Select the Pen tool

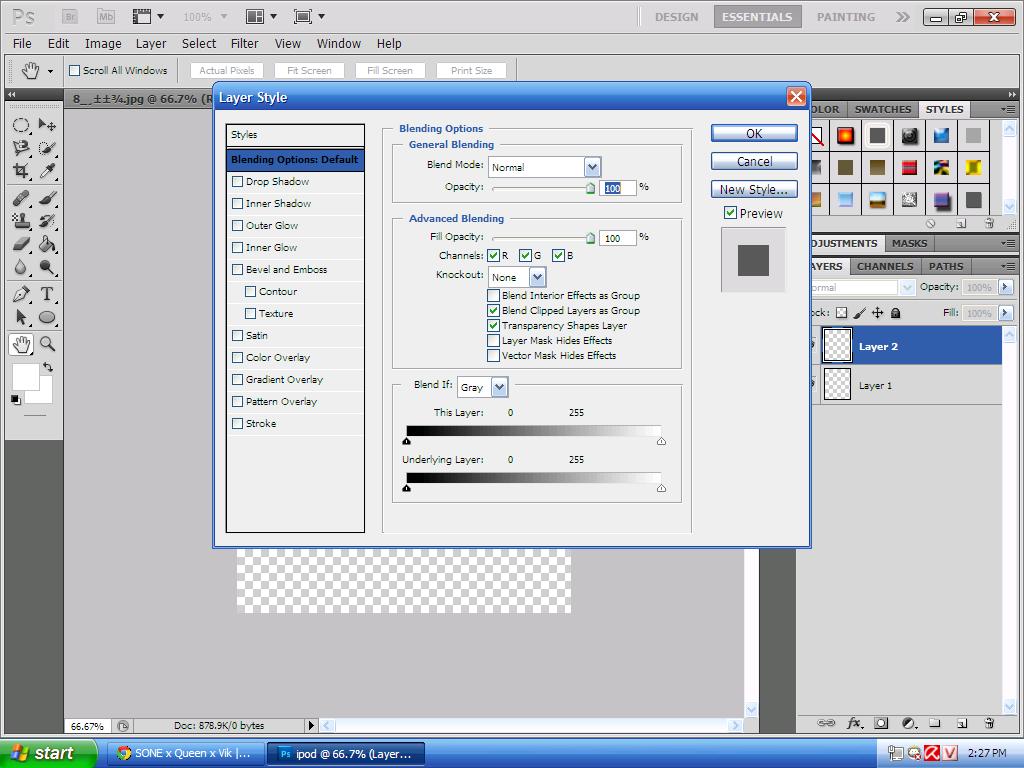(x=21, y=294)
